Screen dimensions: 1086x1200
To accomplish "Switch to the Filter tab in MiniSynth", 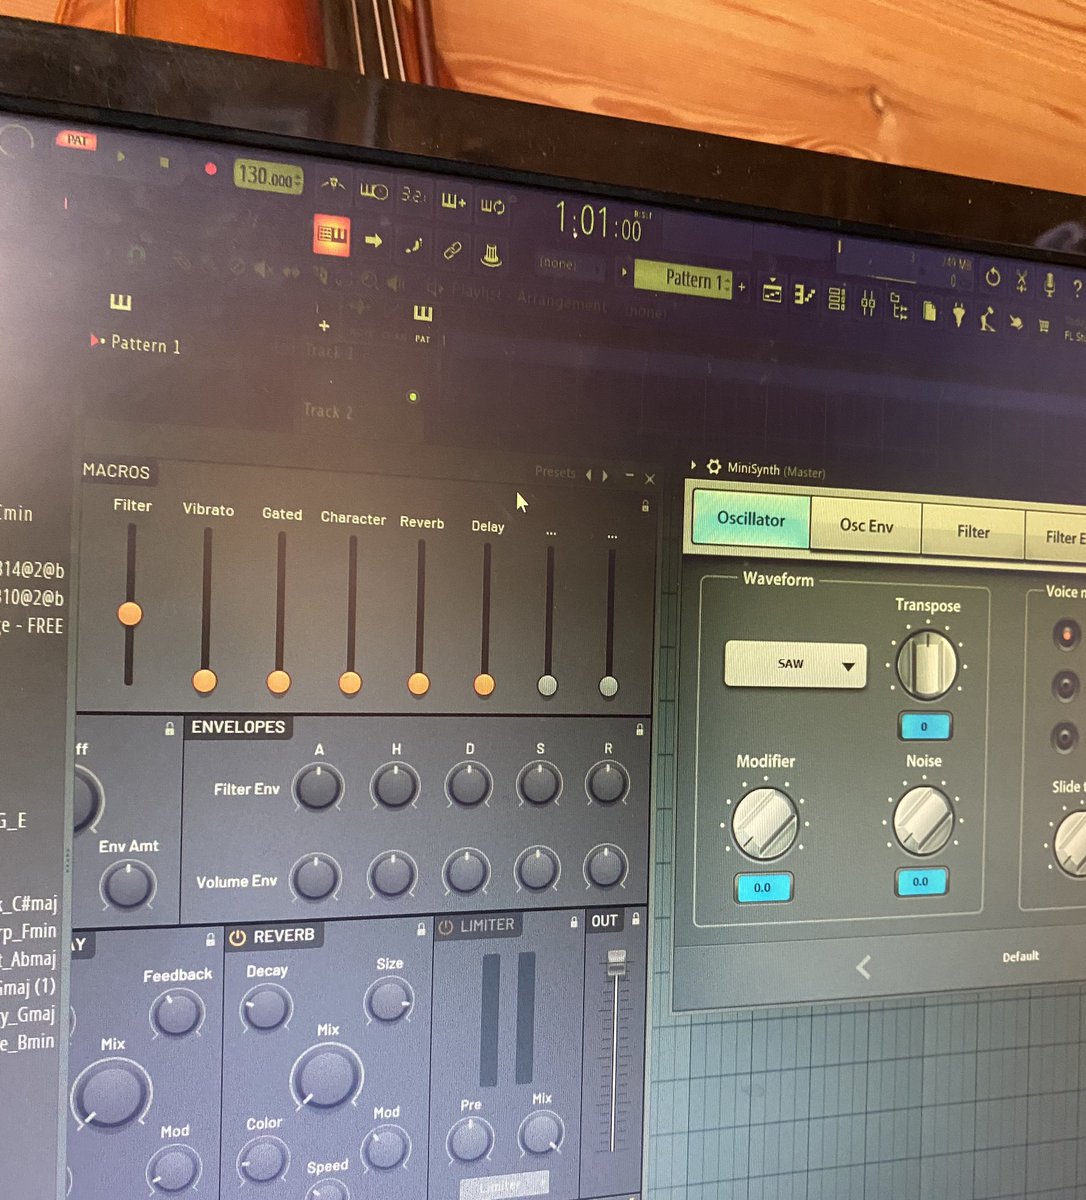I will coord(973,532).
